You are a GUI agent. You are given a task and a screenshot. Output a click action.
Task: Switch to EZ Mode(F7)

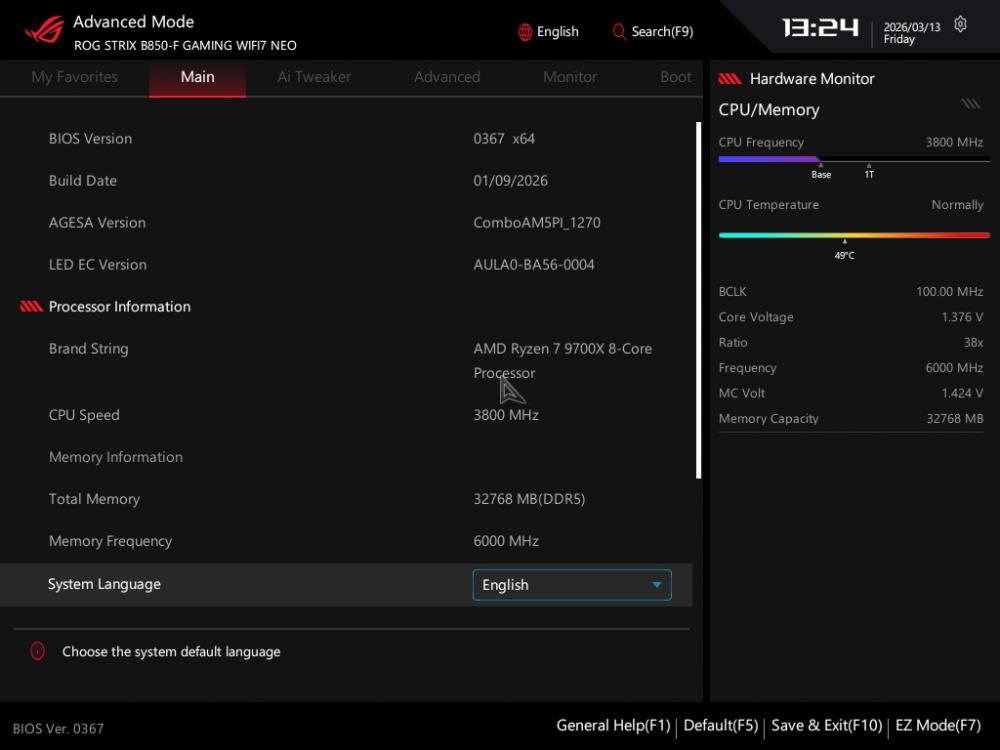(937, 726)
